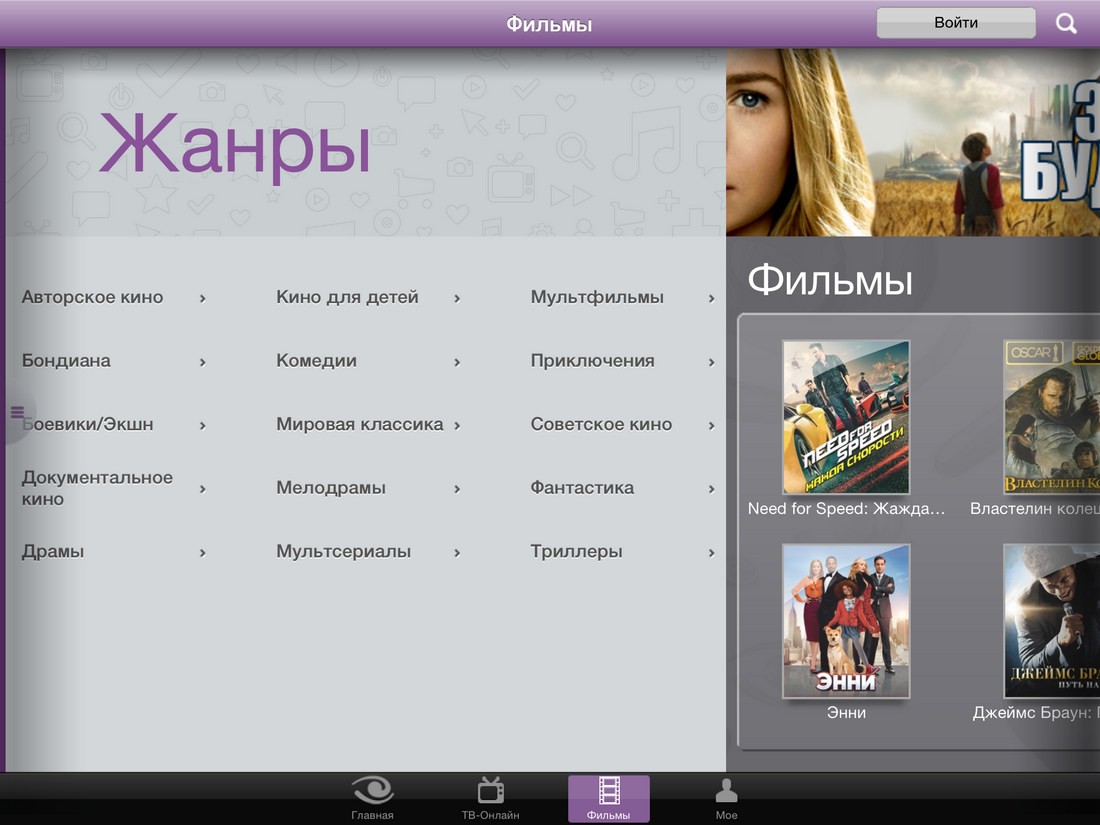Tap the chevron beside Фантастика
Image resolution: width=1100 pixels, height=825 pixels.
[711, 489]
